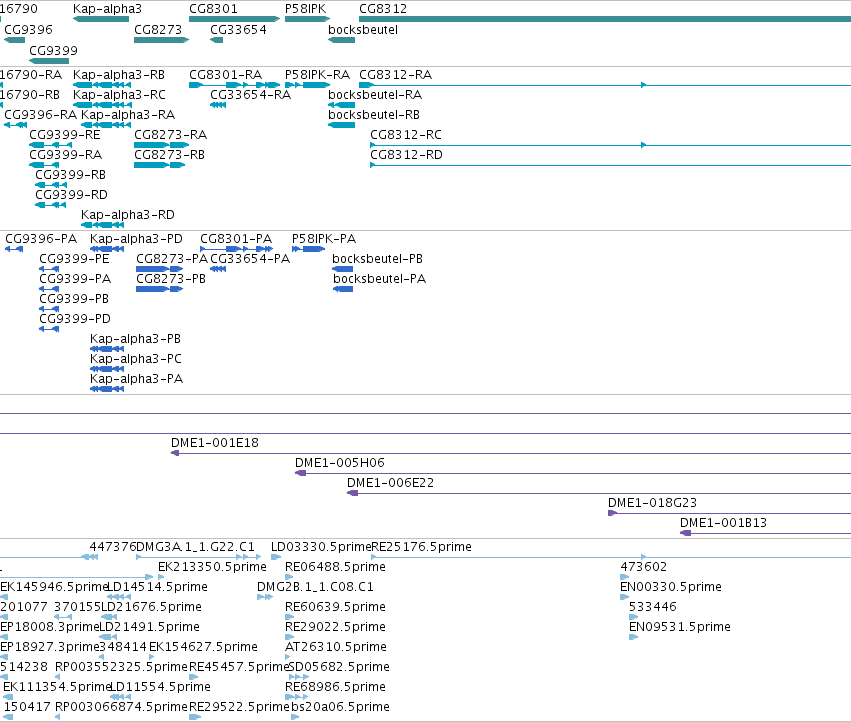Select the CG8273-RA transcript label
The image size is (851, 722).
170,134
